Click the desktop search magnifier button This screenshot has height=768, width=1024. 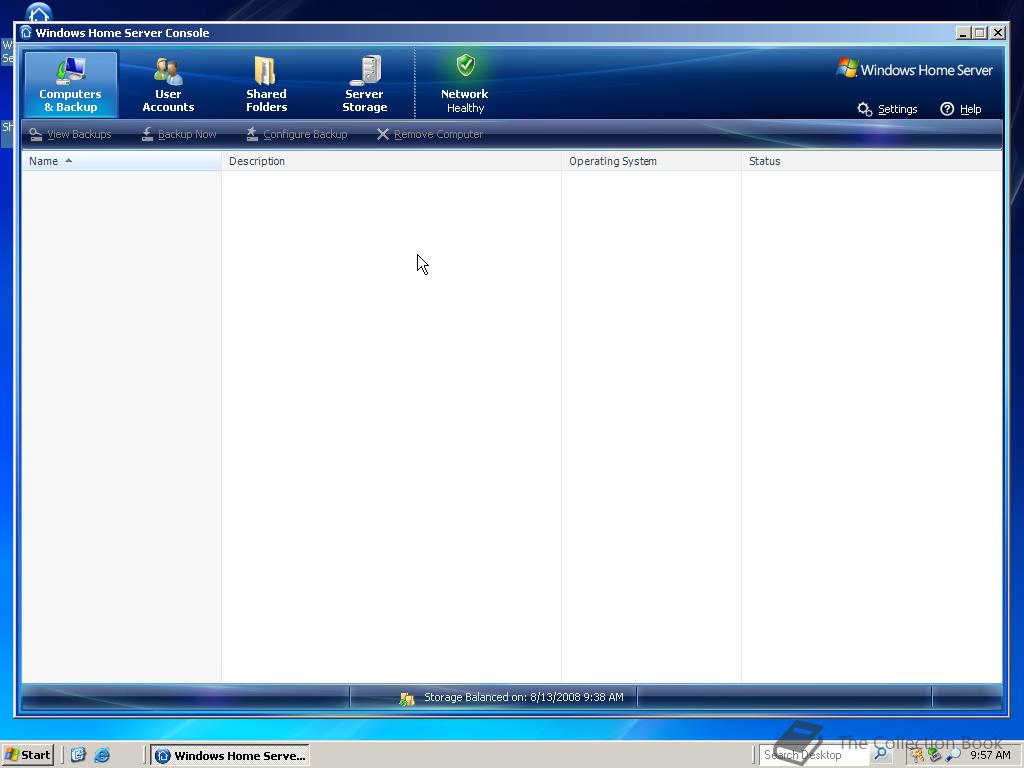click(881, 754)
